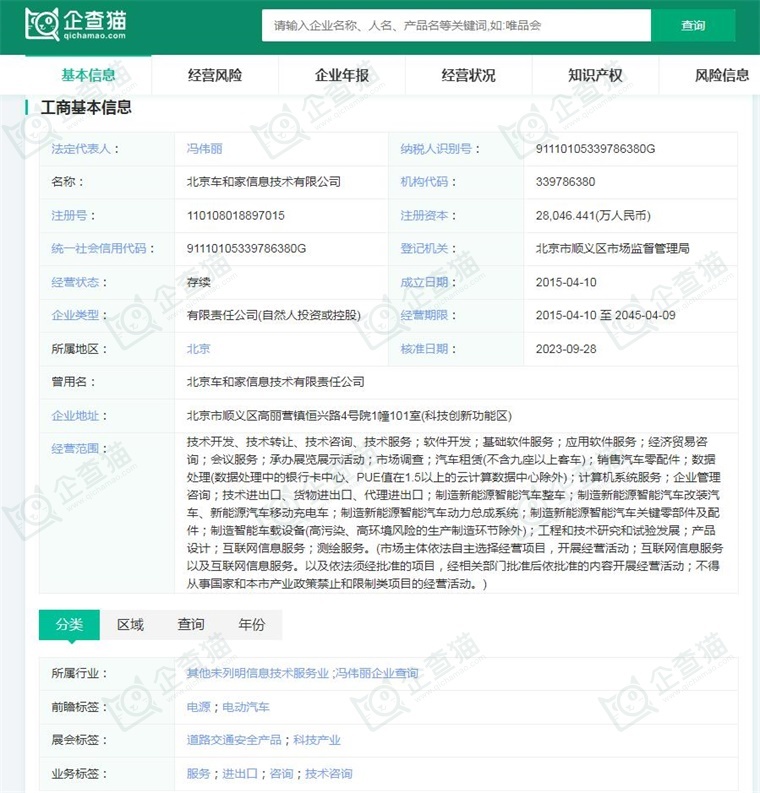The height and width of the screenshot is (793, 760).
Task: Open the 企业年报 tab
Action: pos(342,75)
